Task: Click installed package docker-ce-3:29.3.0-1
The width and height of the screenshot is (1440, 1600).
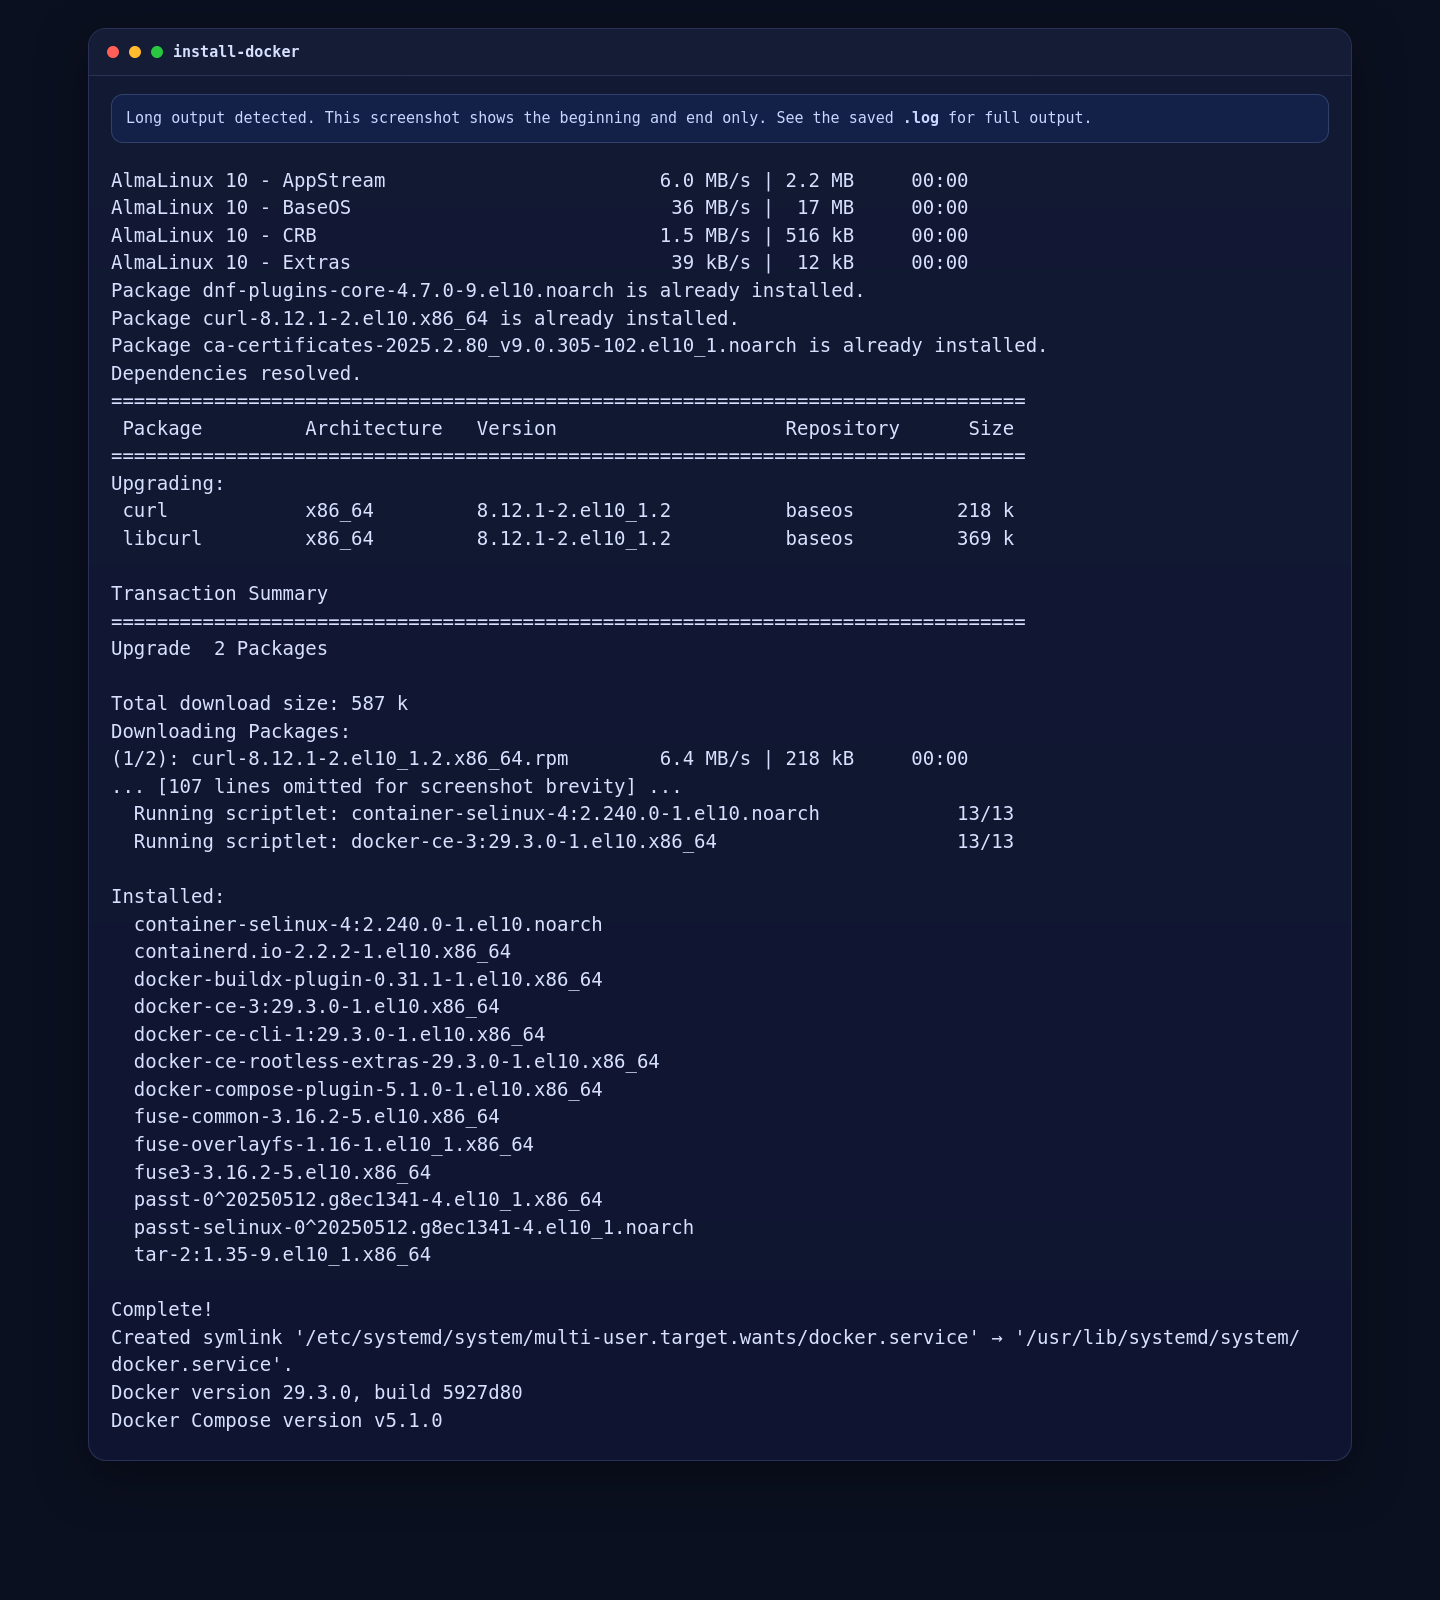Action: tap(317, 1007)
